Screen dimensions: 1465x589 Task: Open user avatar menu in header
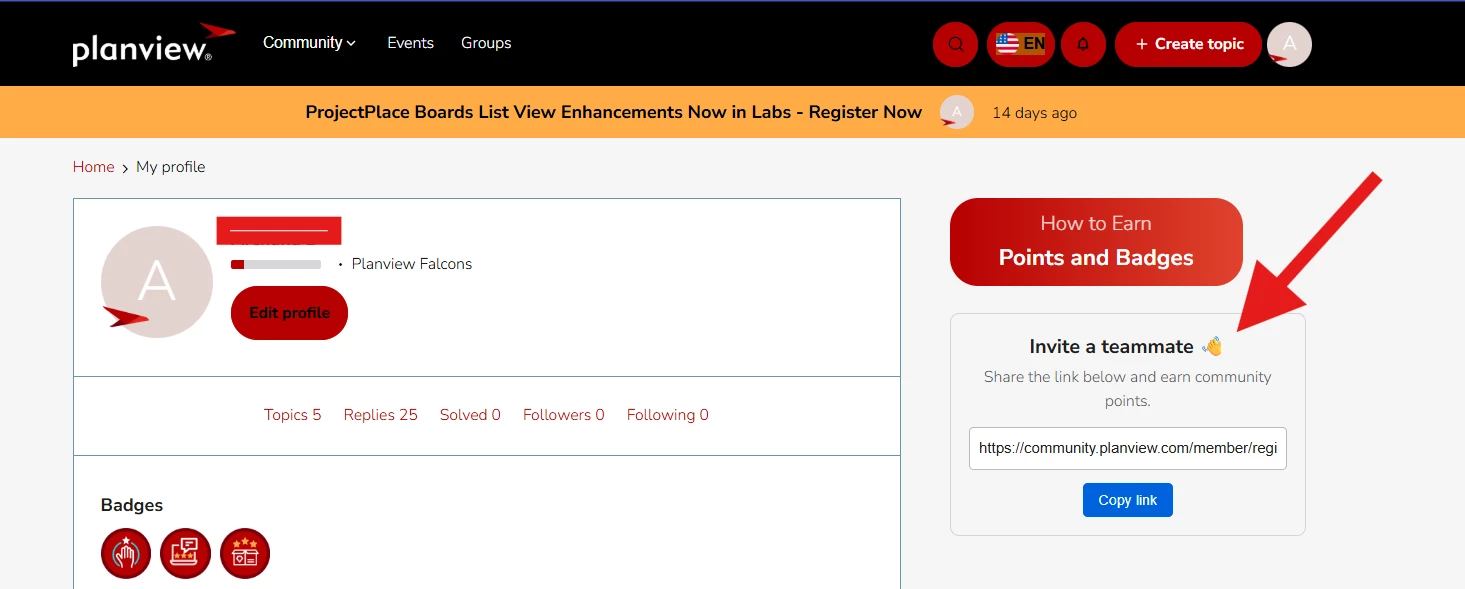click(1289, 44)
